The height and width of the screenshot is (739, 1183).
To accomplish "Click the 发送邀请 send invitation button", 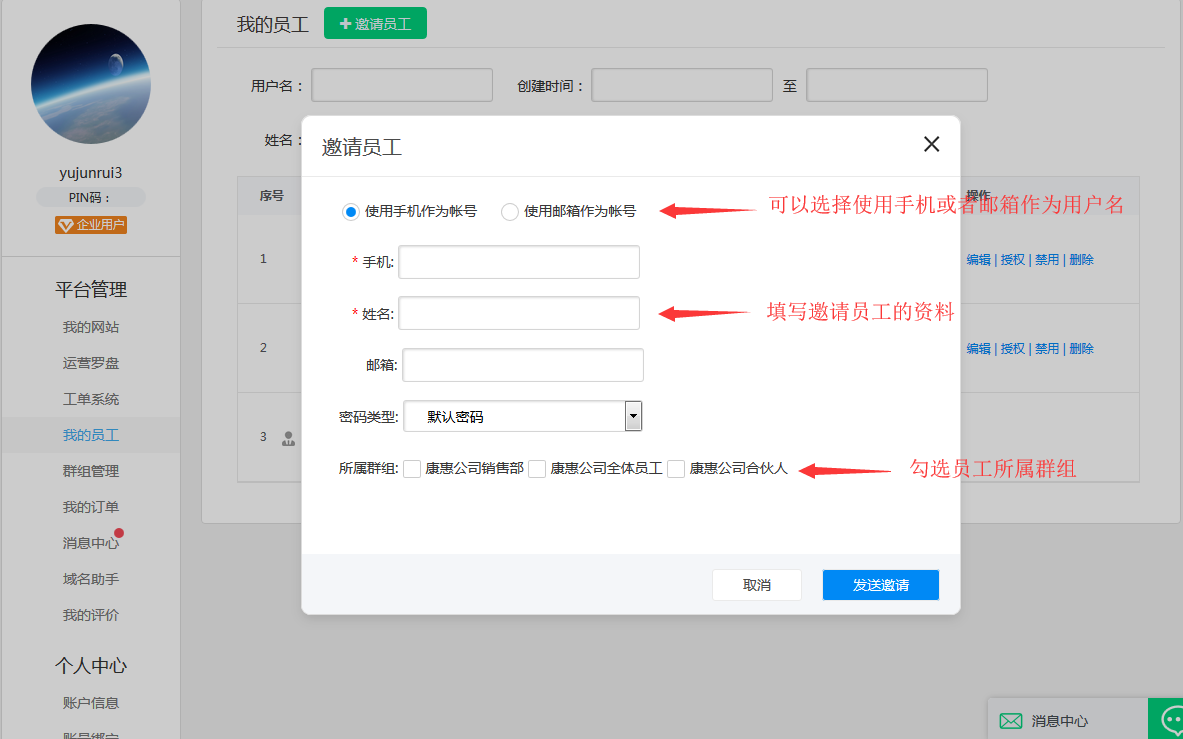I will (x=880, y=585).
